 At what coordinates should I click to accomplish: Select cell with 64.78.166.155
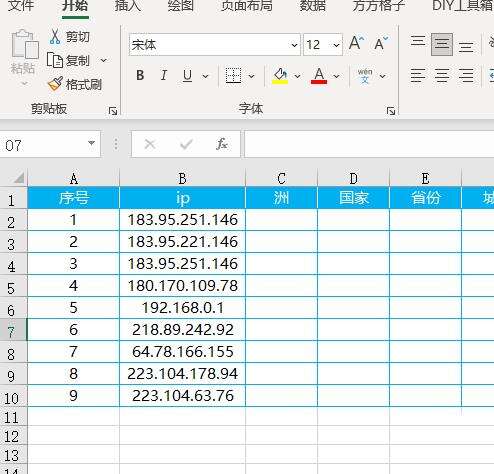182,352
